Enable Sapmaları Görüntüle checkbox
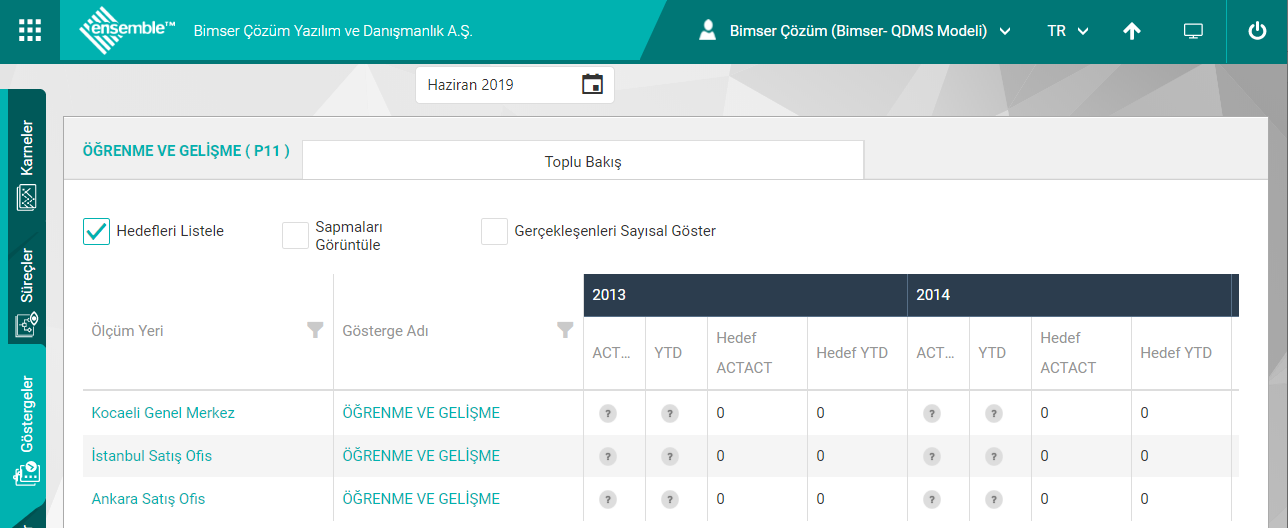 pos(295,235)
